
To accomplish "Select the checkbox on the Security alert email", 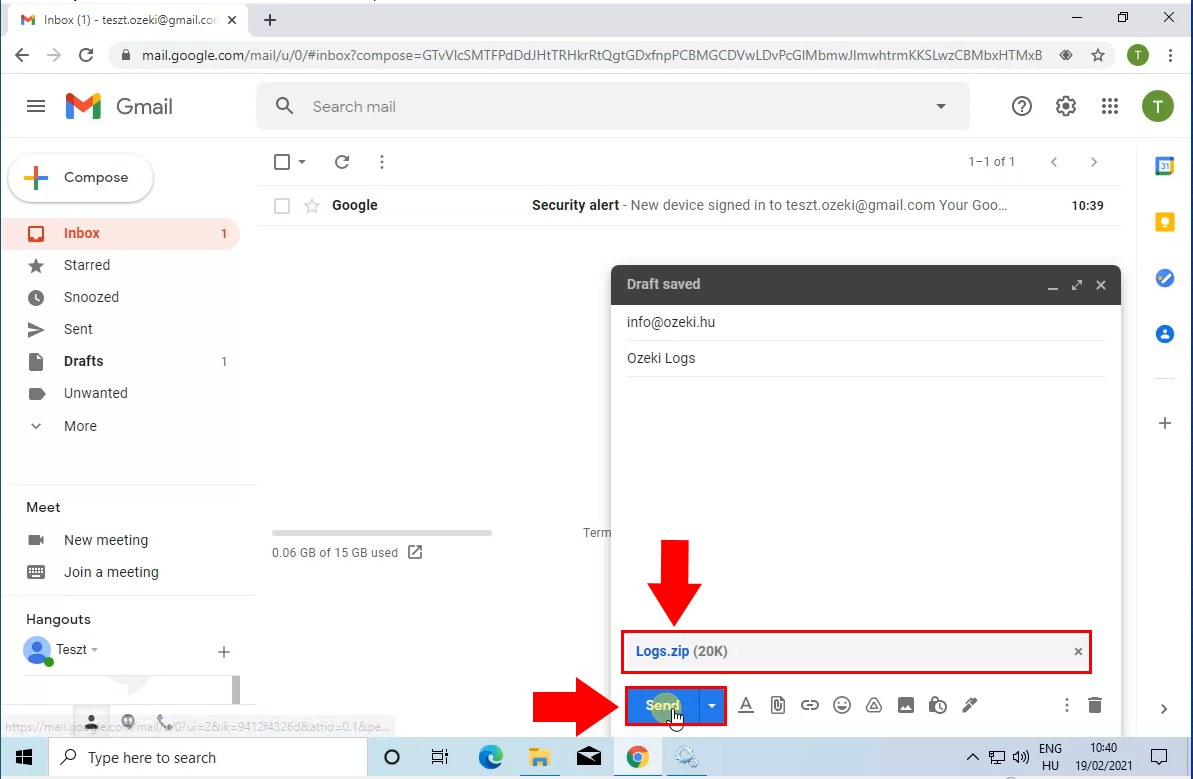I will tap(281, 205).
